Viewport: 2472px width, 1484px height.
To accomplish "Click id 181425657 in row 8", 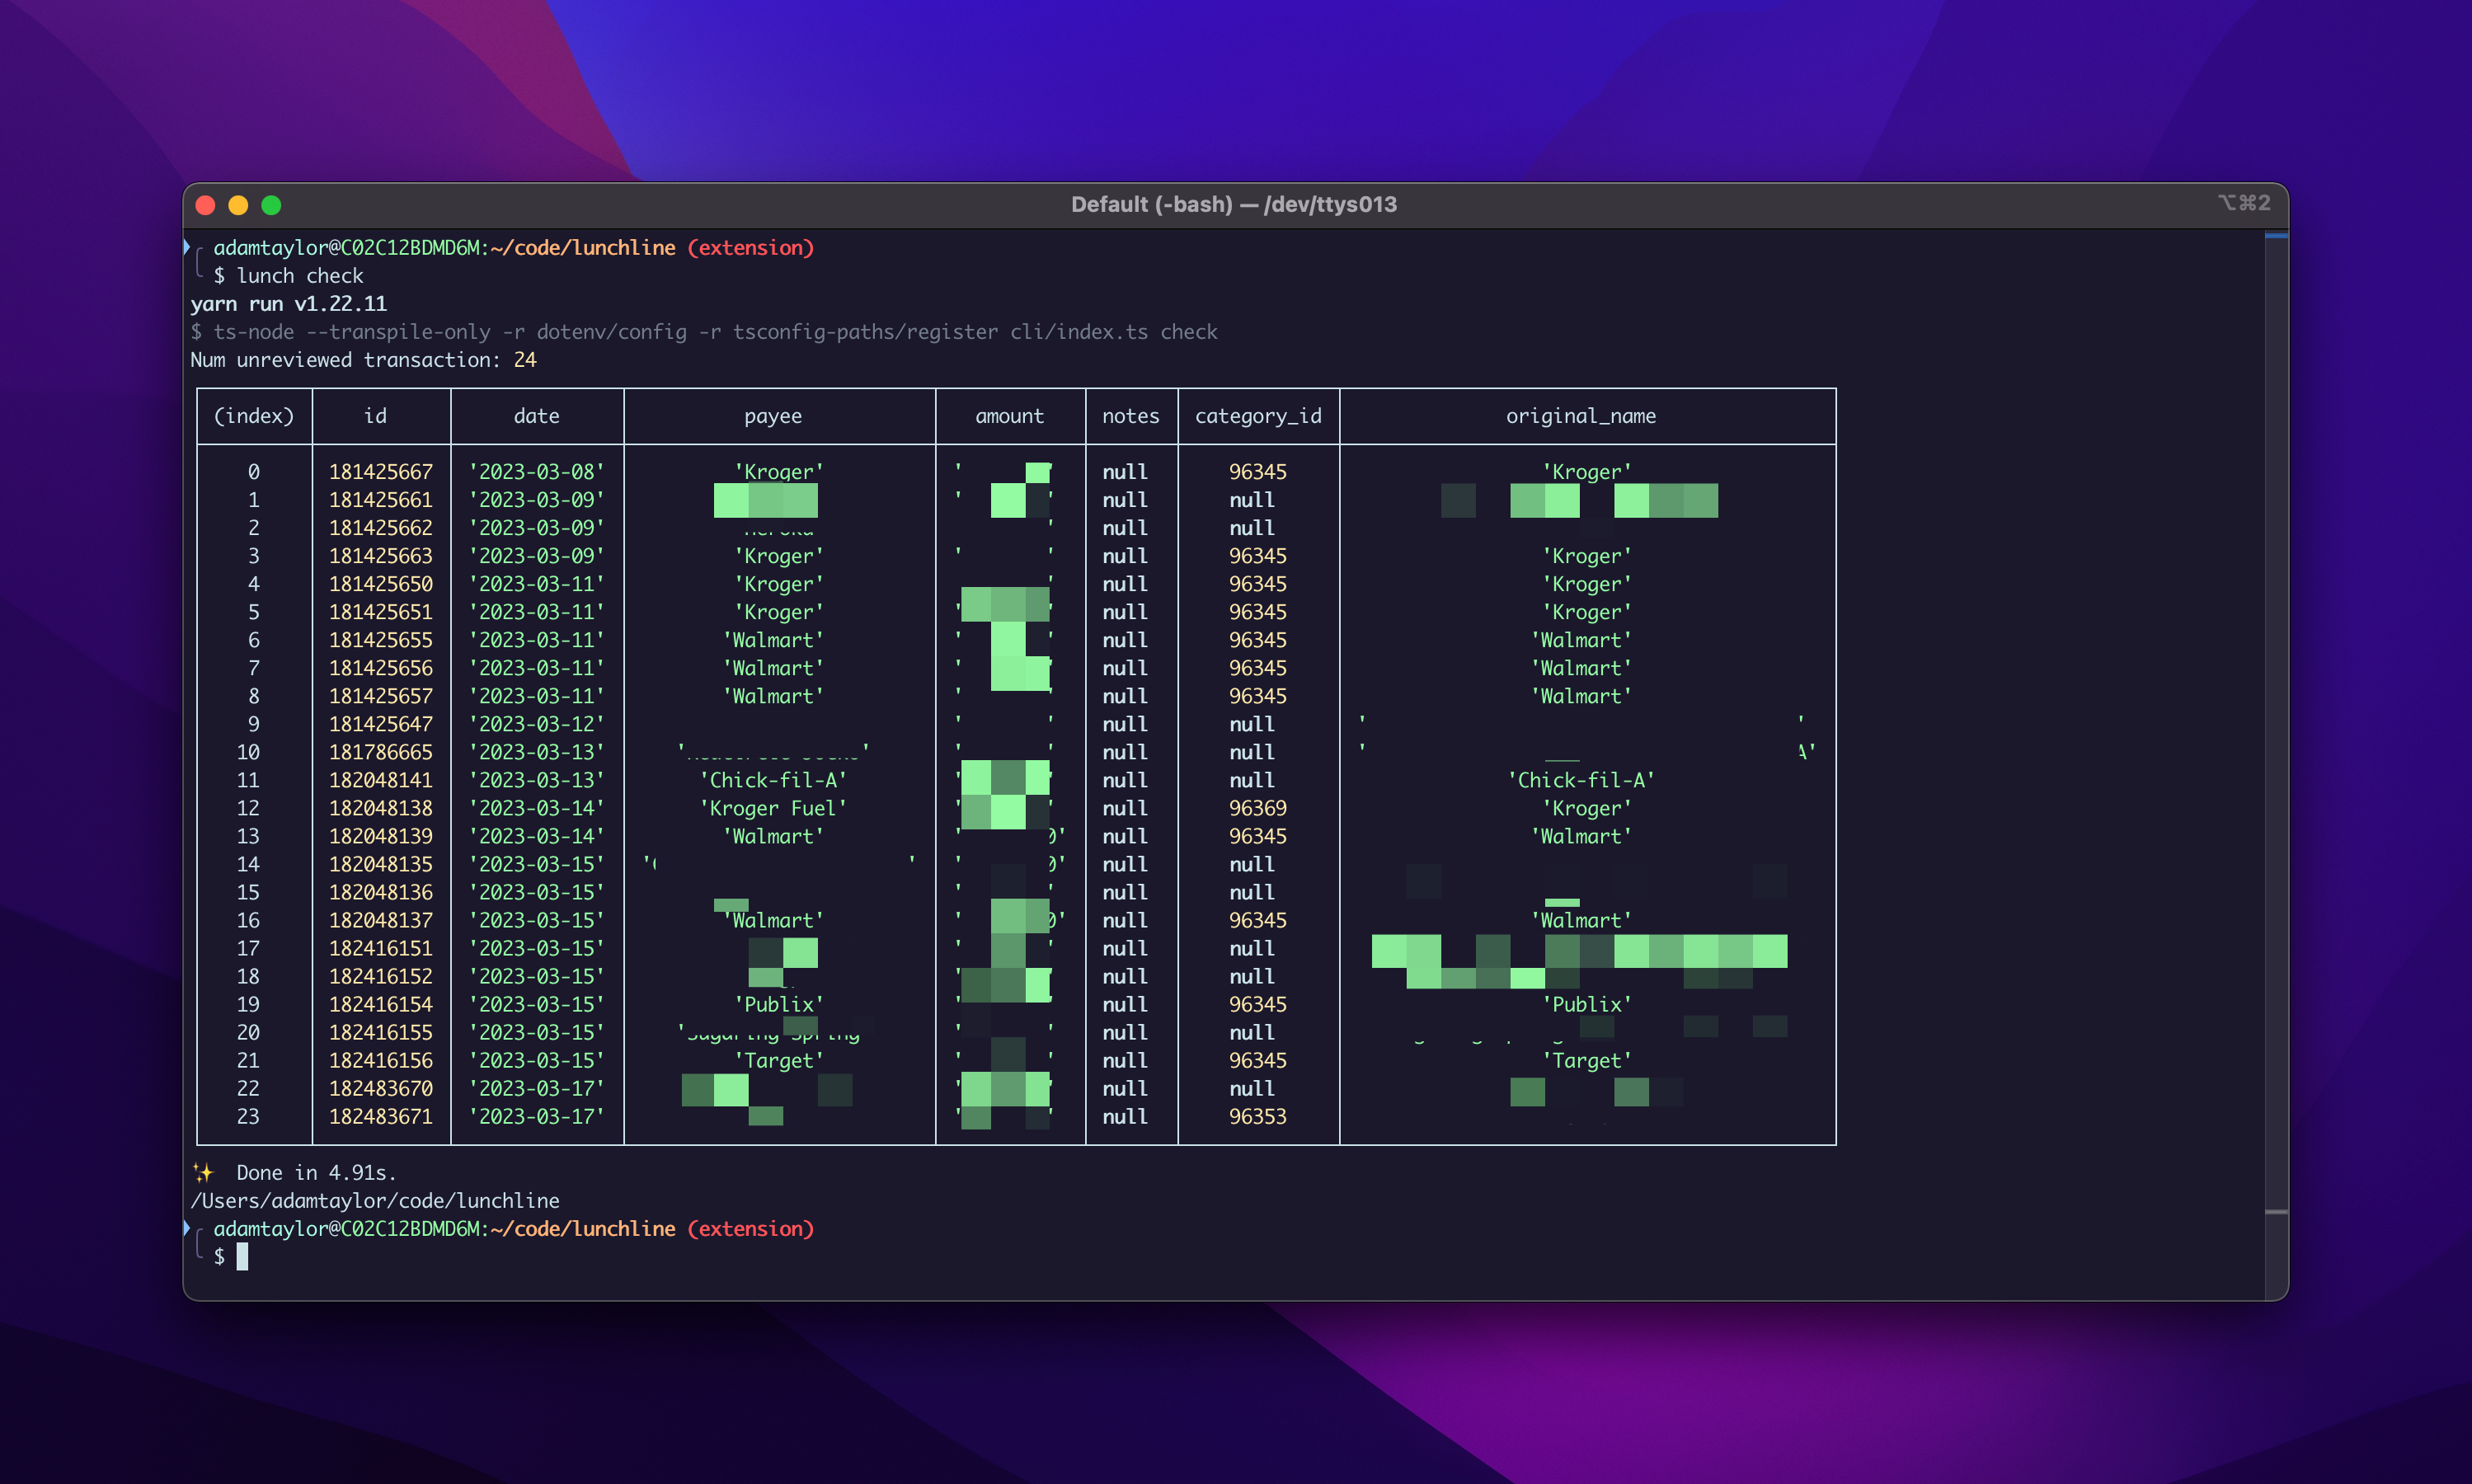I will click(x=381, y=696).
